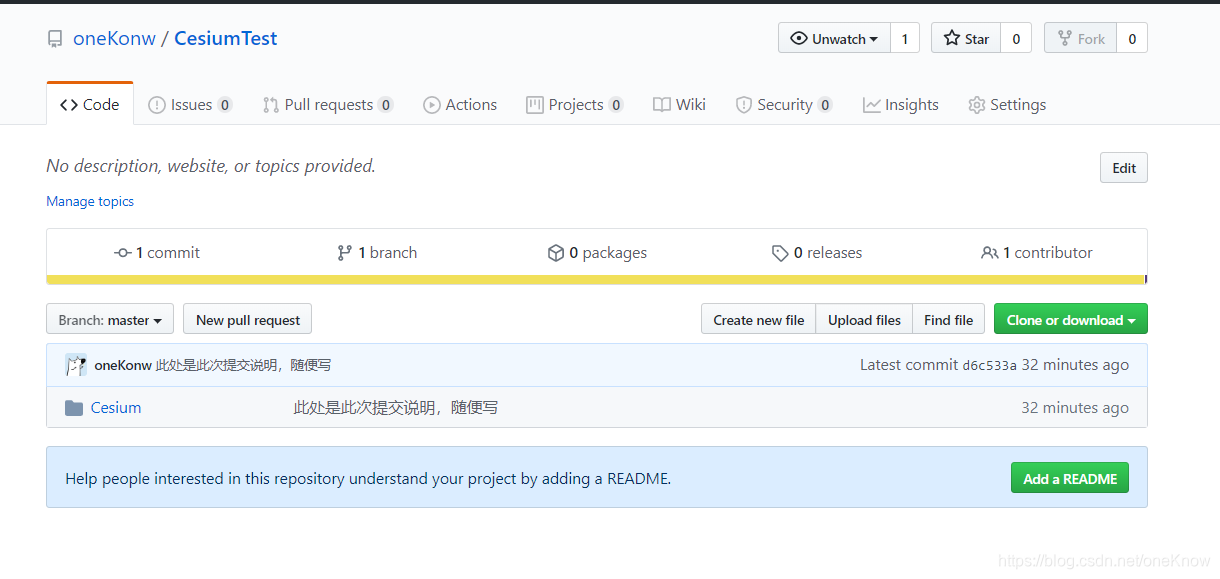Open the Wiki tab
Screen dimensions: 1220x579
point(680,105)
